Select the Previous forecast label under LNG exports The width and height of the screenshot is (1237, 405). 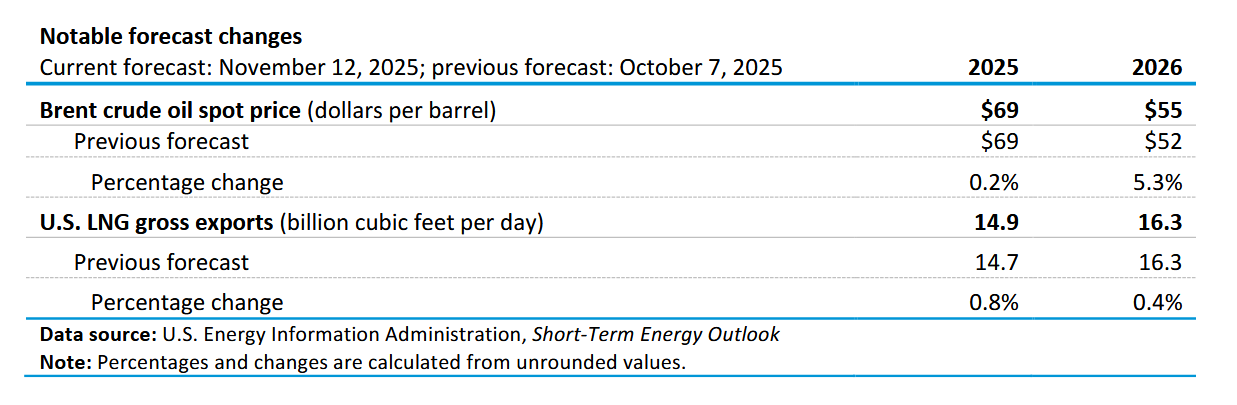(x=161, y=263)
